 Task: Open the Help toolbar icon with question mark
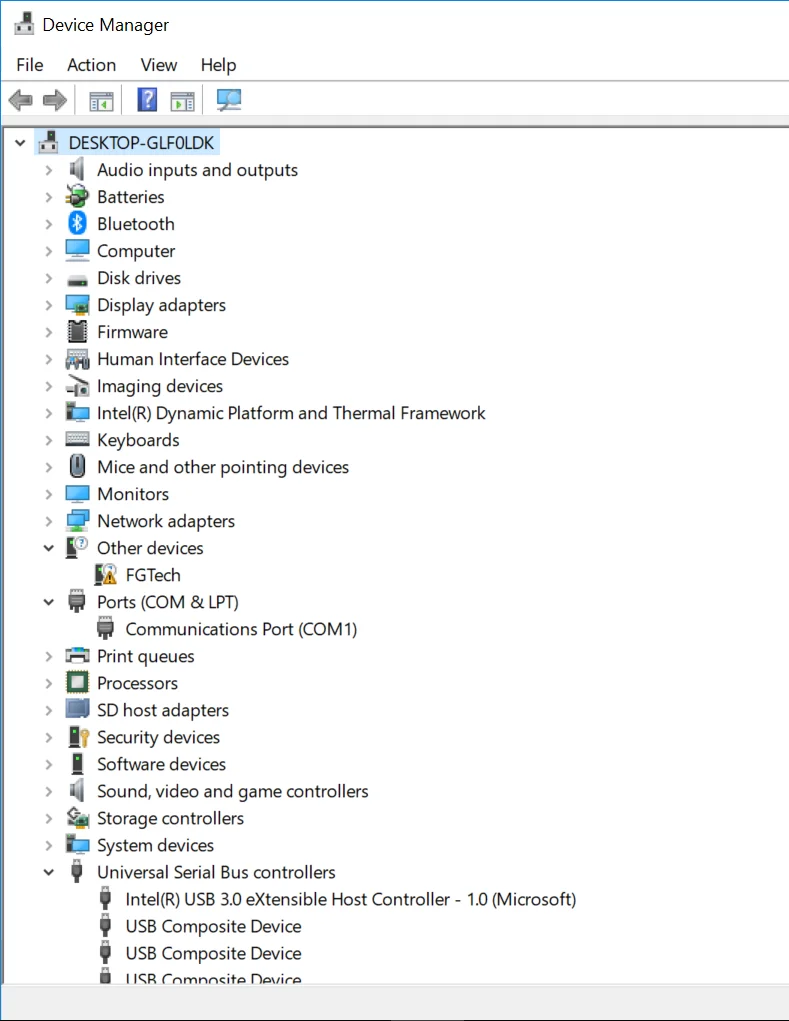(x=147, y=100)
